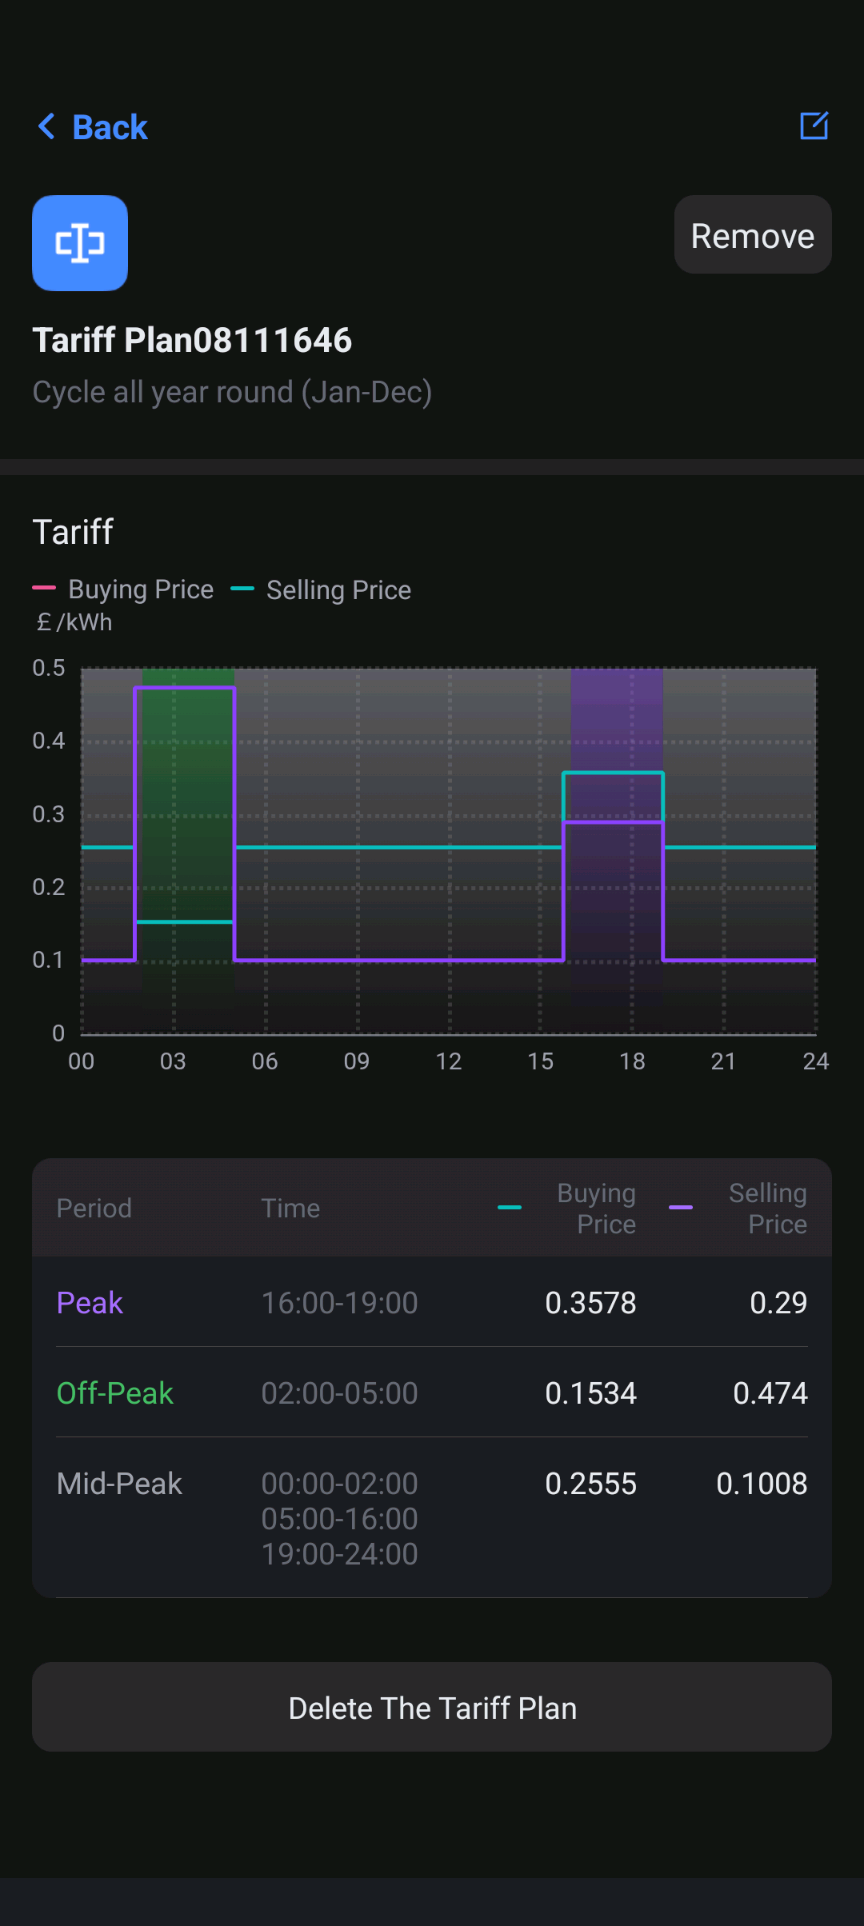Select the Peak period row

click(x=432, y=1302)
